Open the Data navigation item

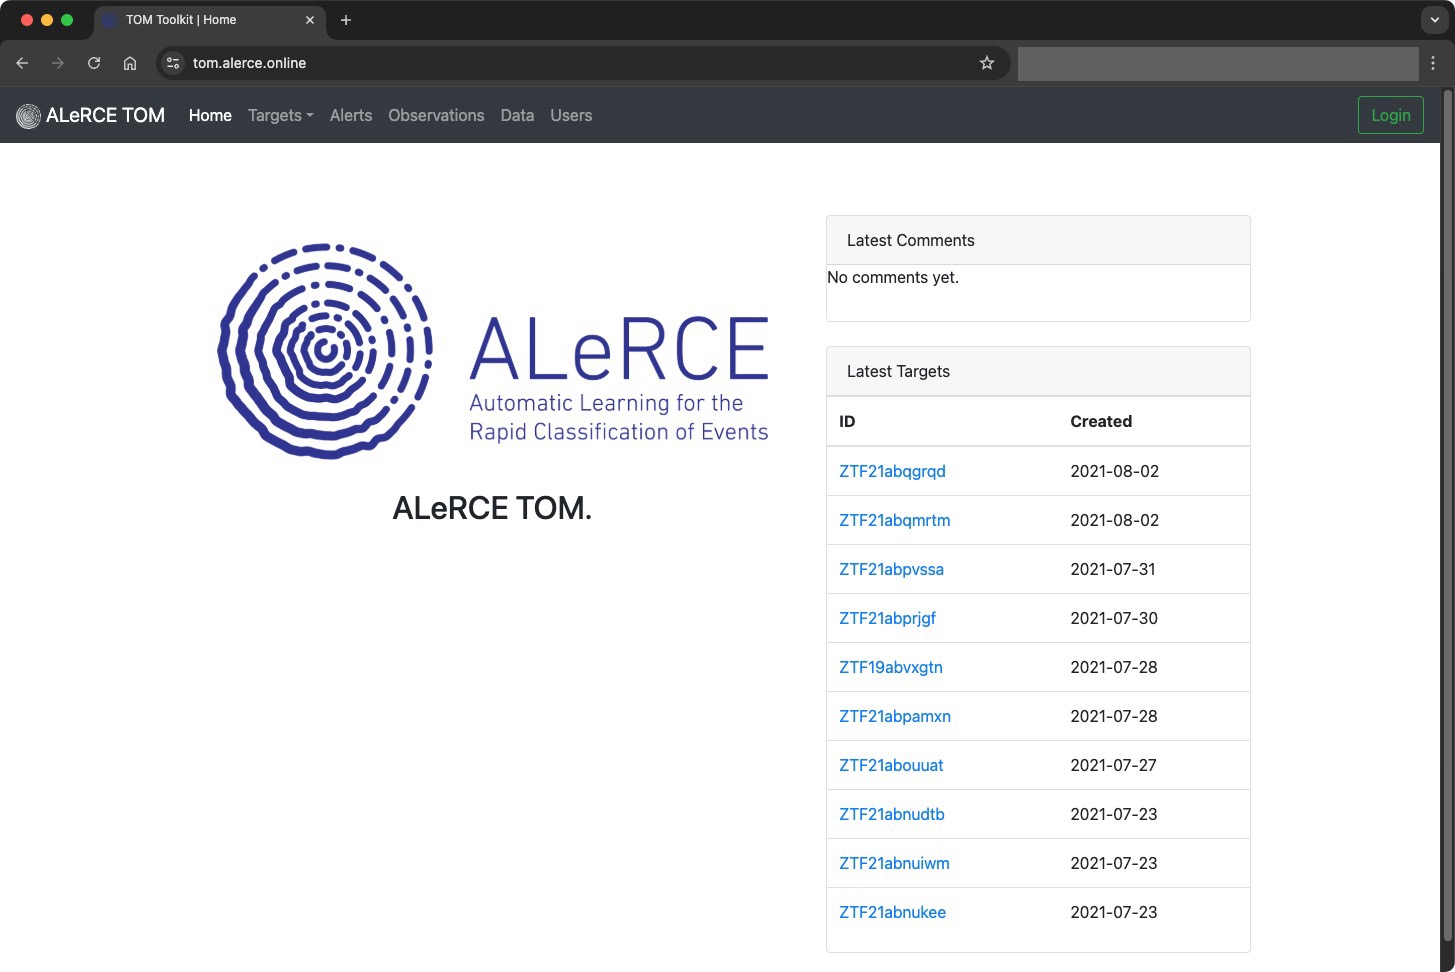pos(517,116)
